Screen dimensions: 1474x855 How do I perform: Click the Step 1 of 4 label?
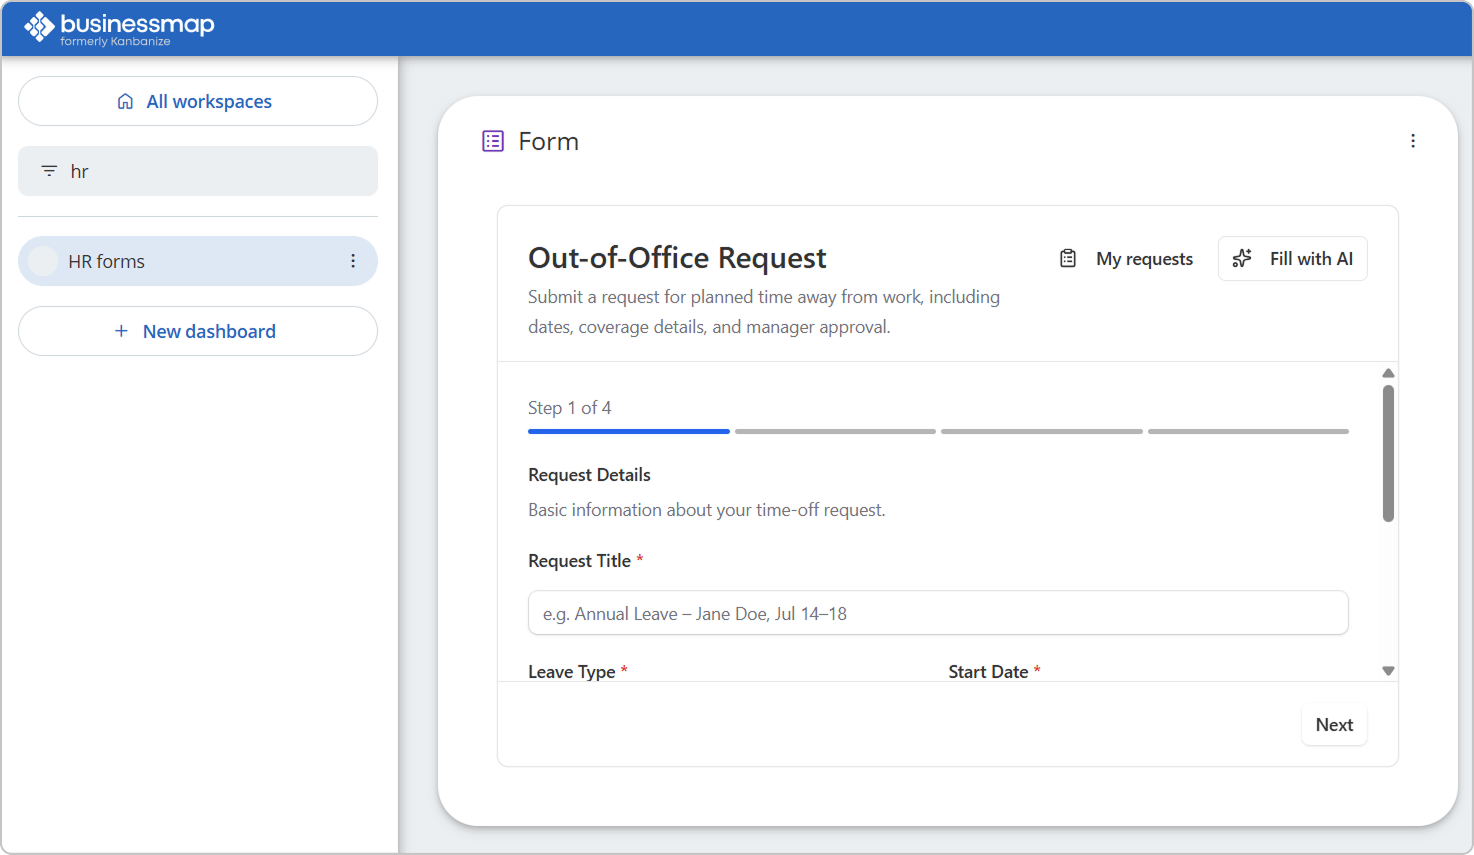(570, 408)
